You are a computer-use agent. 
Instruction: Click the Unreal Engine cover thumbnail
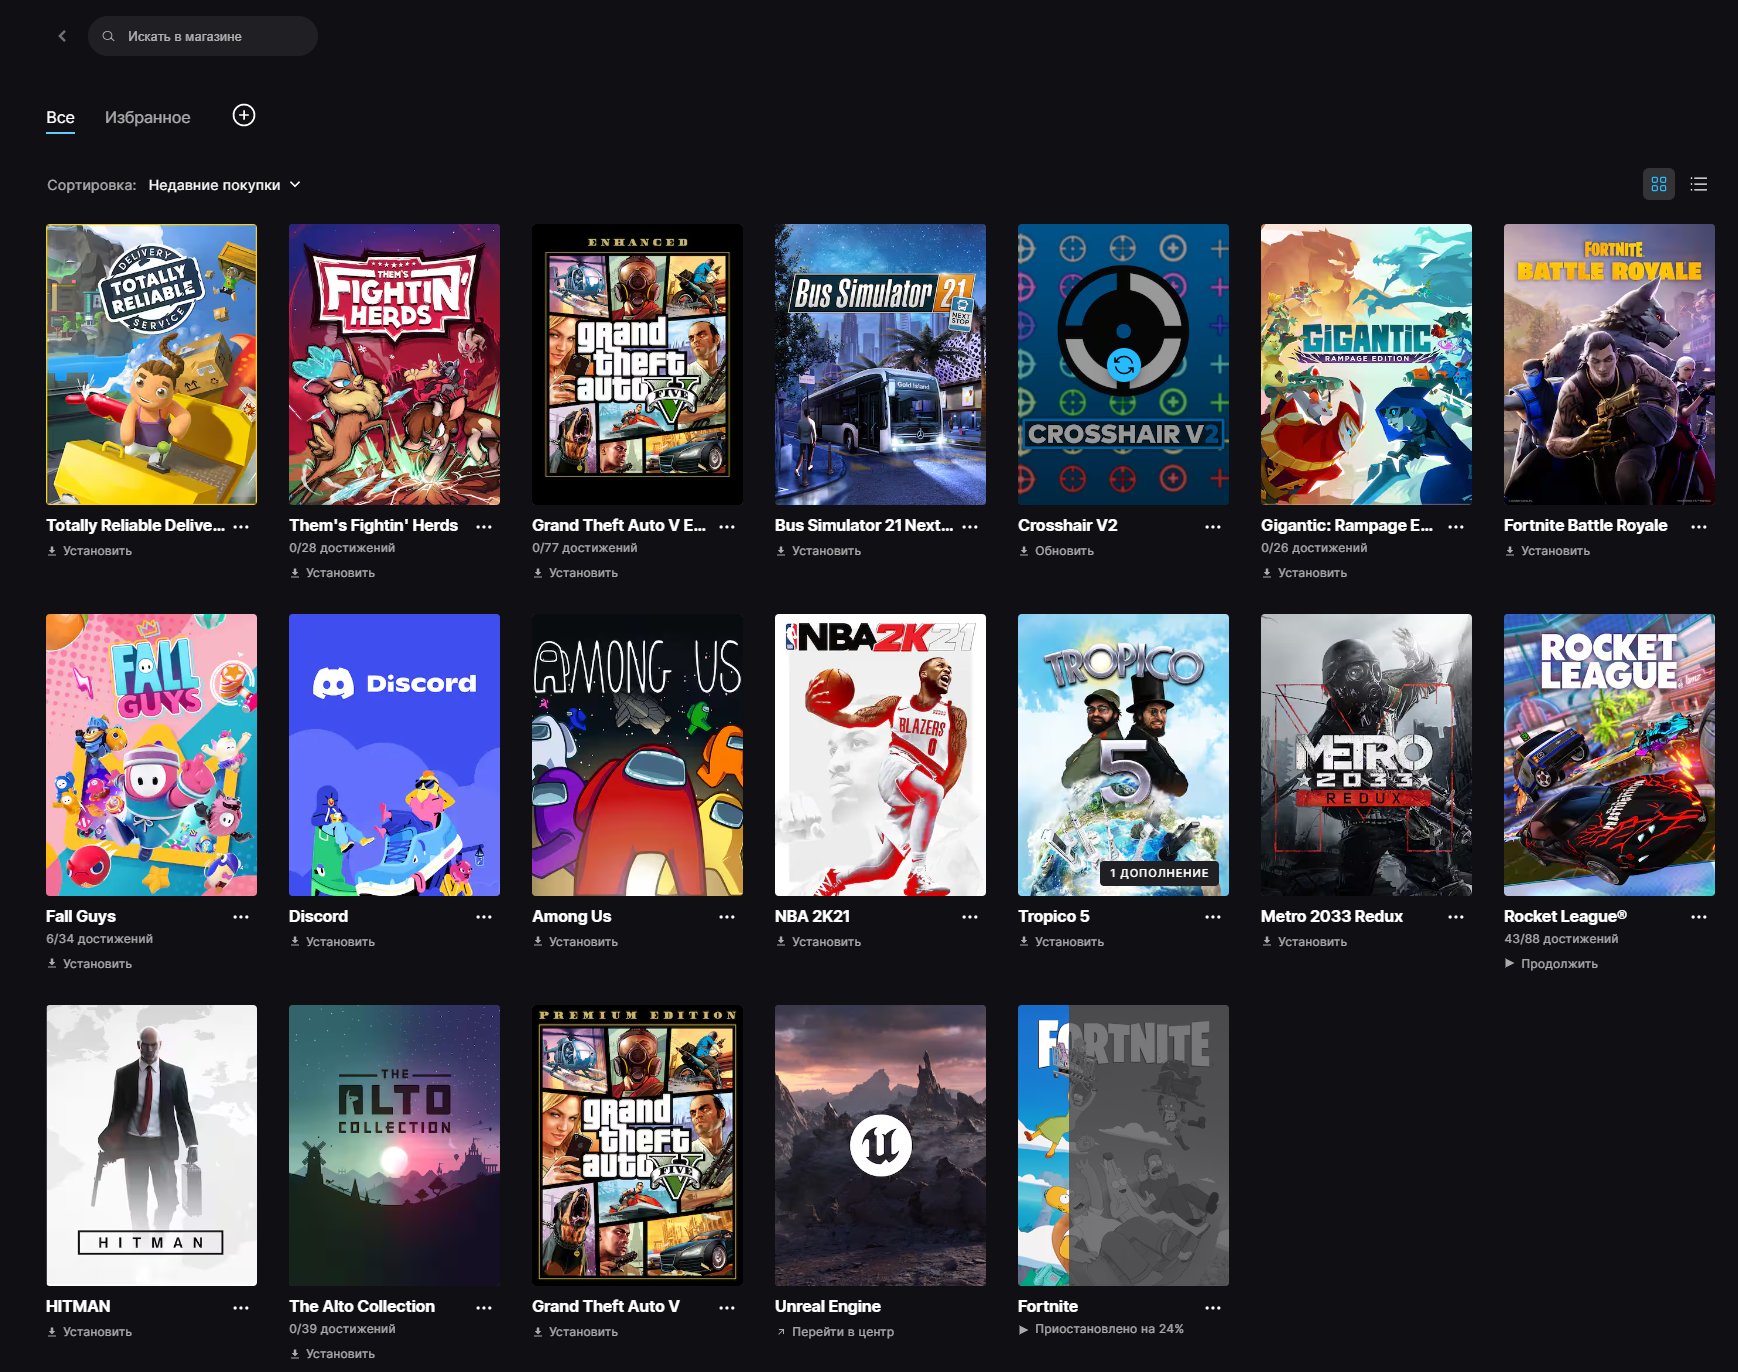pos(880,1145)
